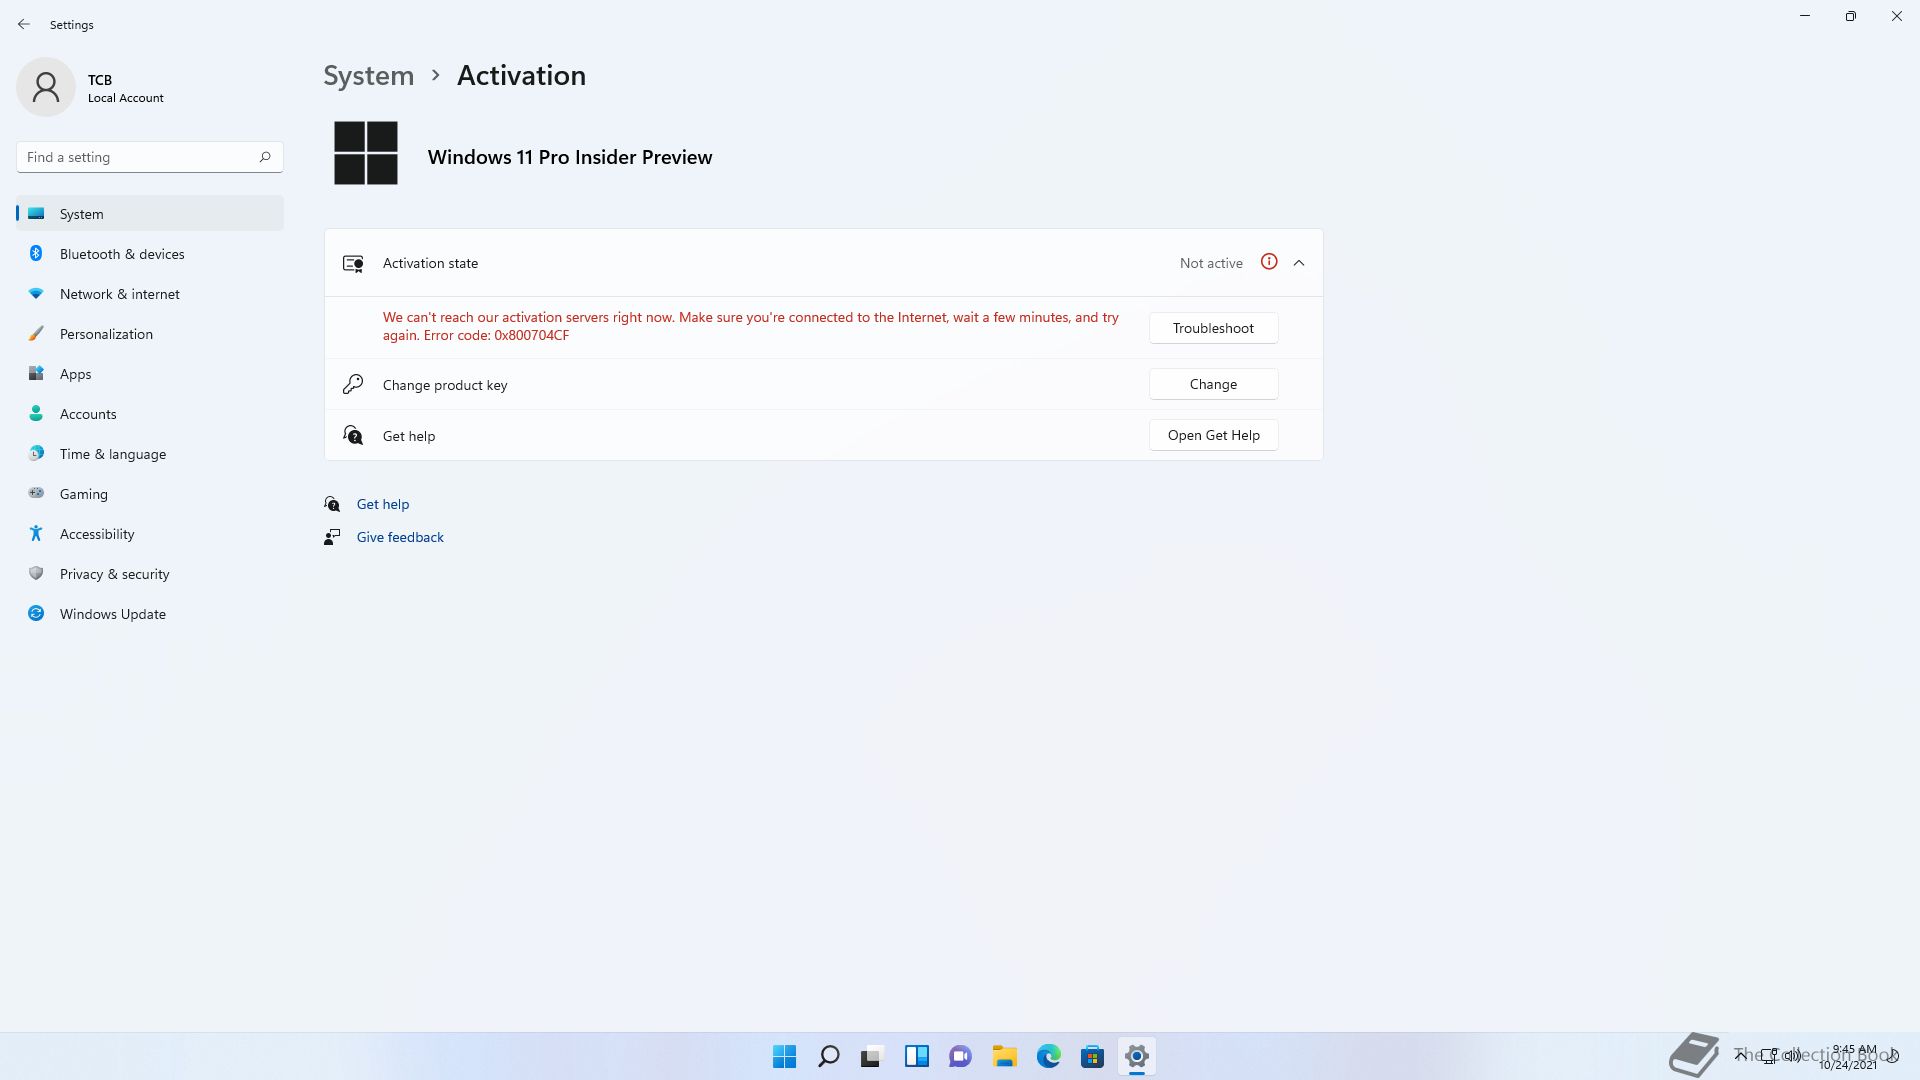Launch Microsoft Edge from the taskbar
This screenshot has height=1080, width=1920.
tap(1049, 1056)
